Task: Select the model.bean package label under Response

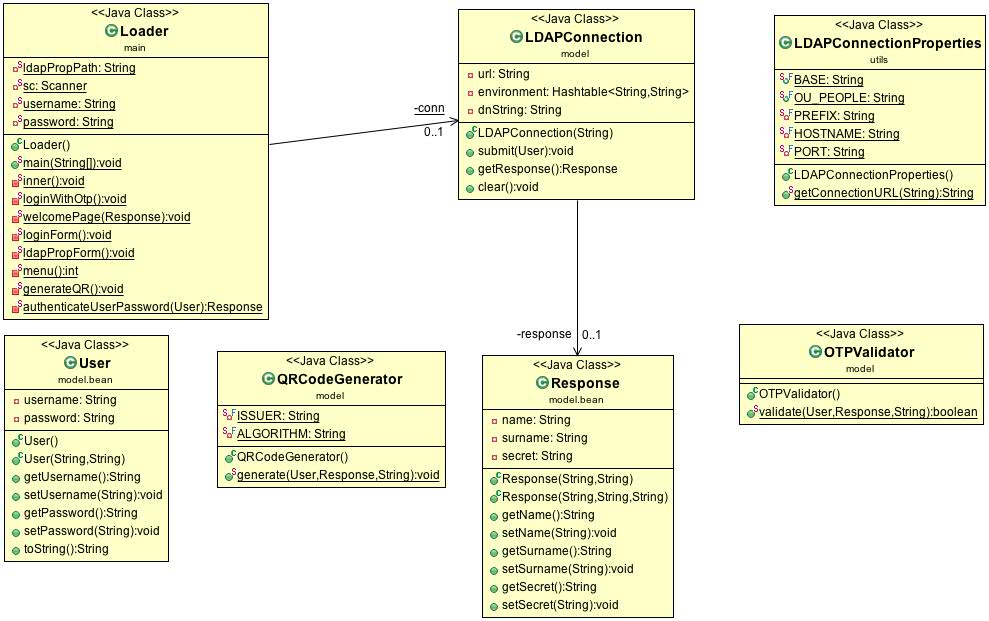Action: [x=576, y=400]
